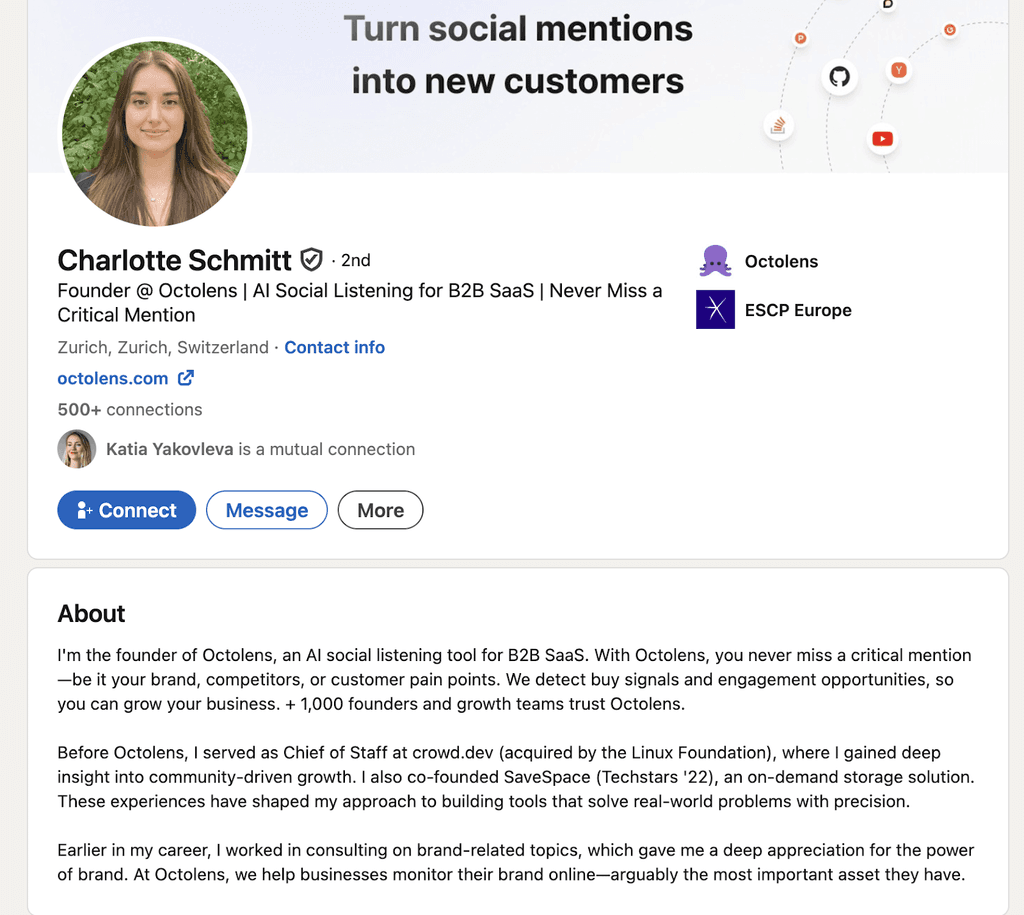Select the ESCP Europe logo
This screenshot has height=915, width=1024.
715,310
